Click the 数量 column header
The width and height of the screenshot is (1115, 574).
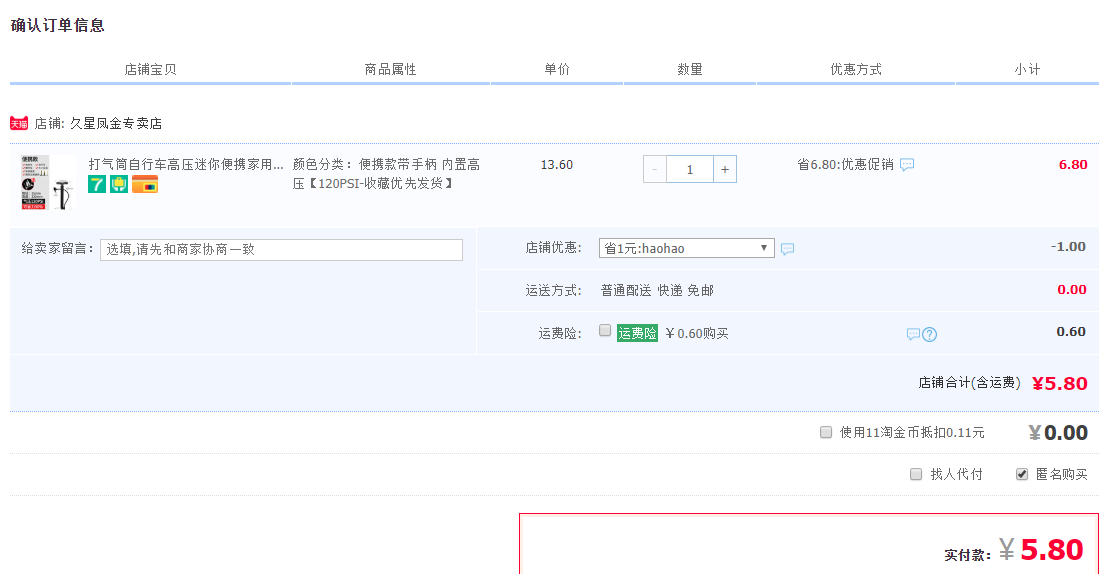(690, 70)
